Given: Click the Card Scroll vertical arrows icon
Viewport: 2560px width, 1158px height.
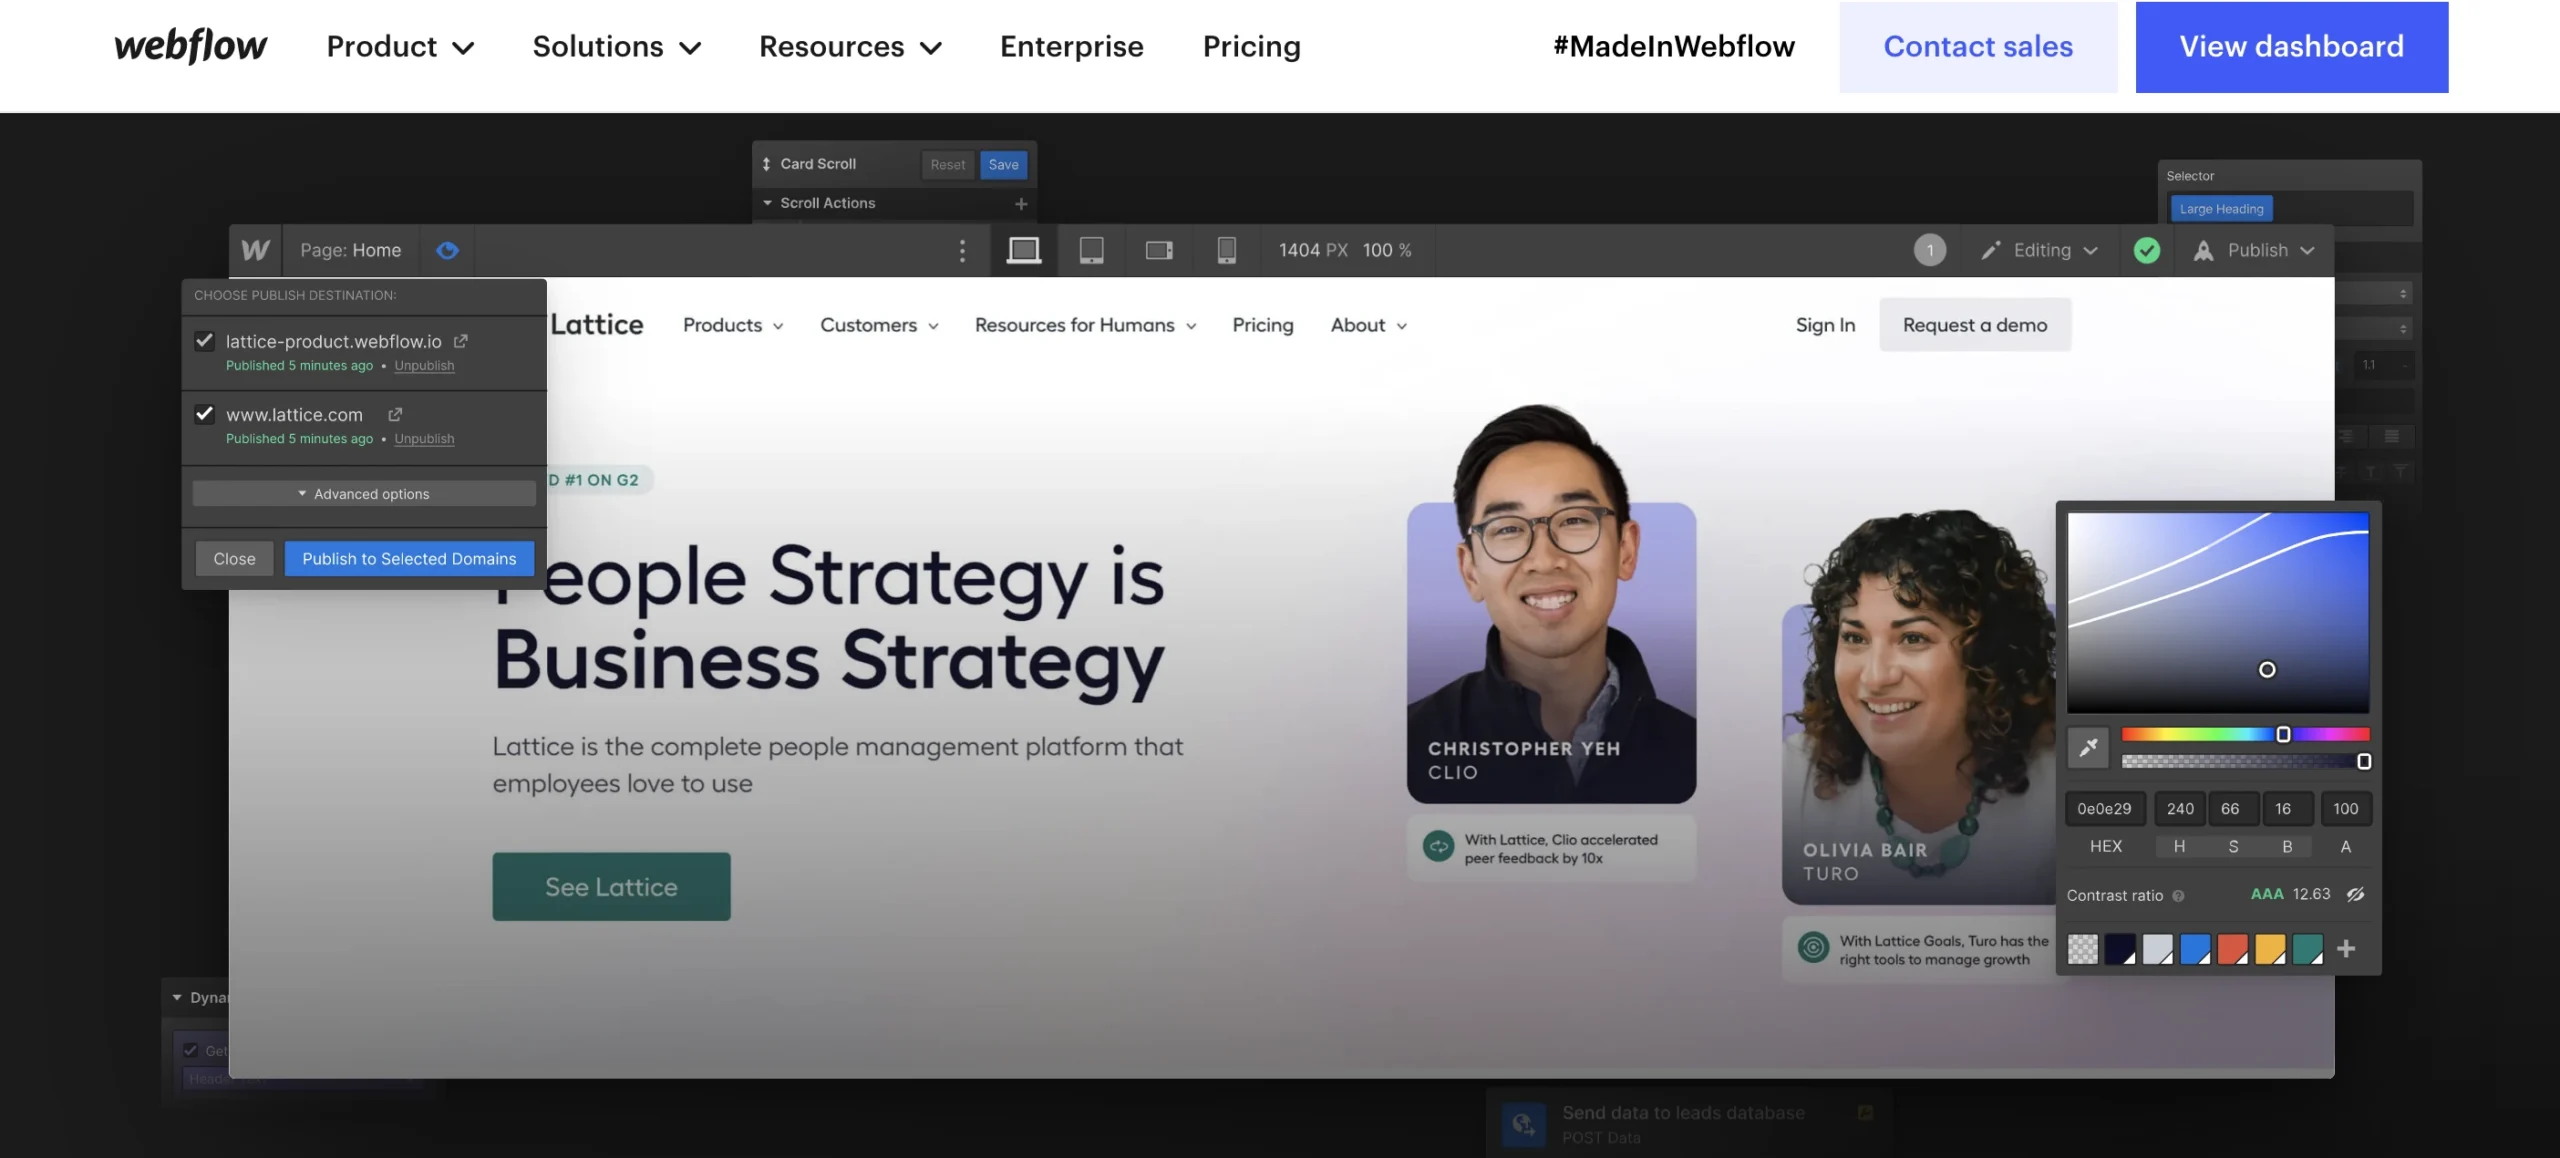Looking at the screenshot, I should click(766, 164).
